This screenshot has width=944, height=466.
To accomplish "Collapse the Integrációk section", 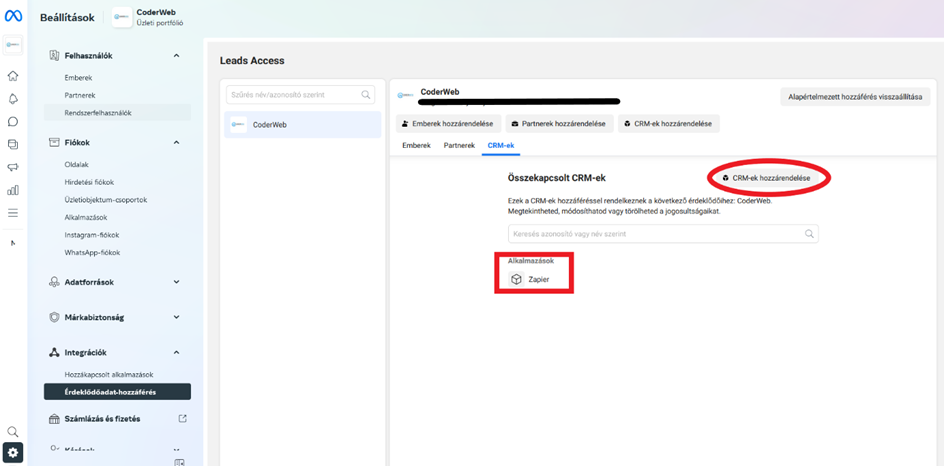I will click(176, 352).
